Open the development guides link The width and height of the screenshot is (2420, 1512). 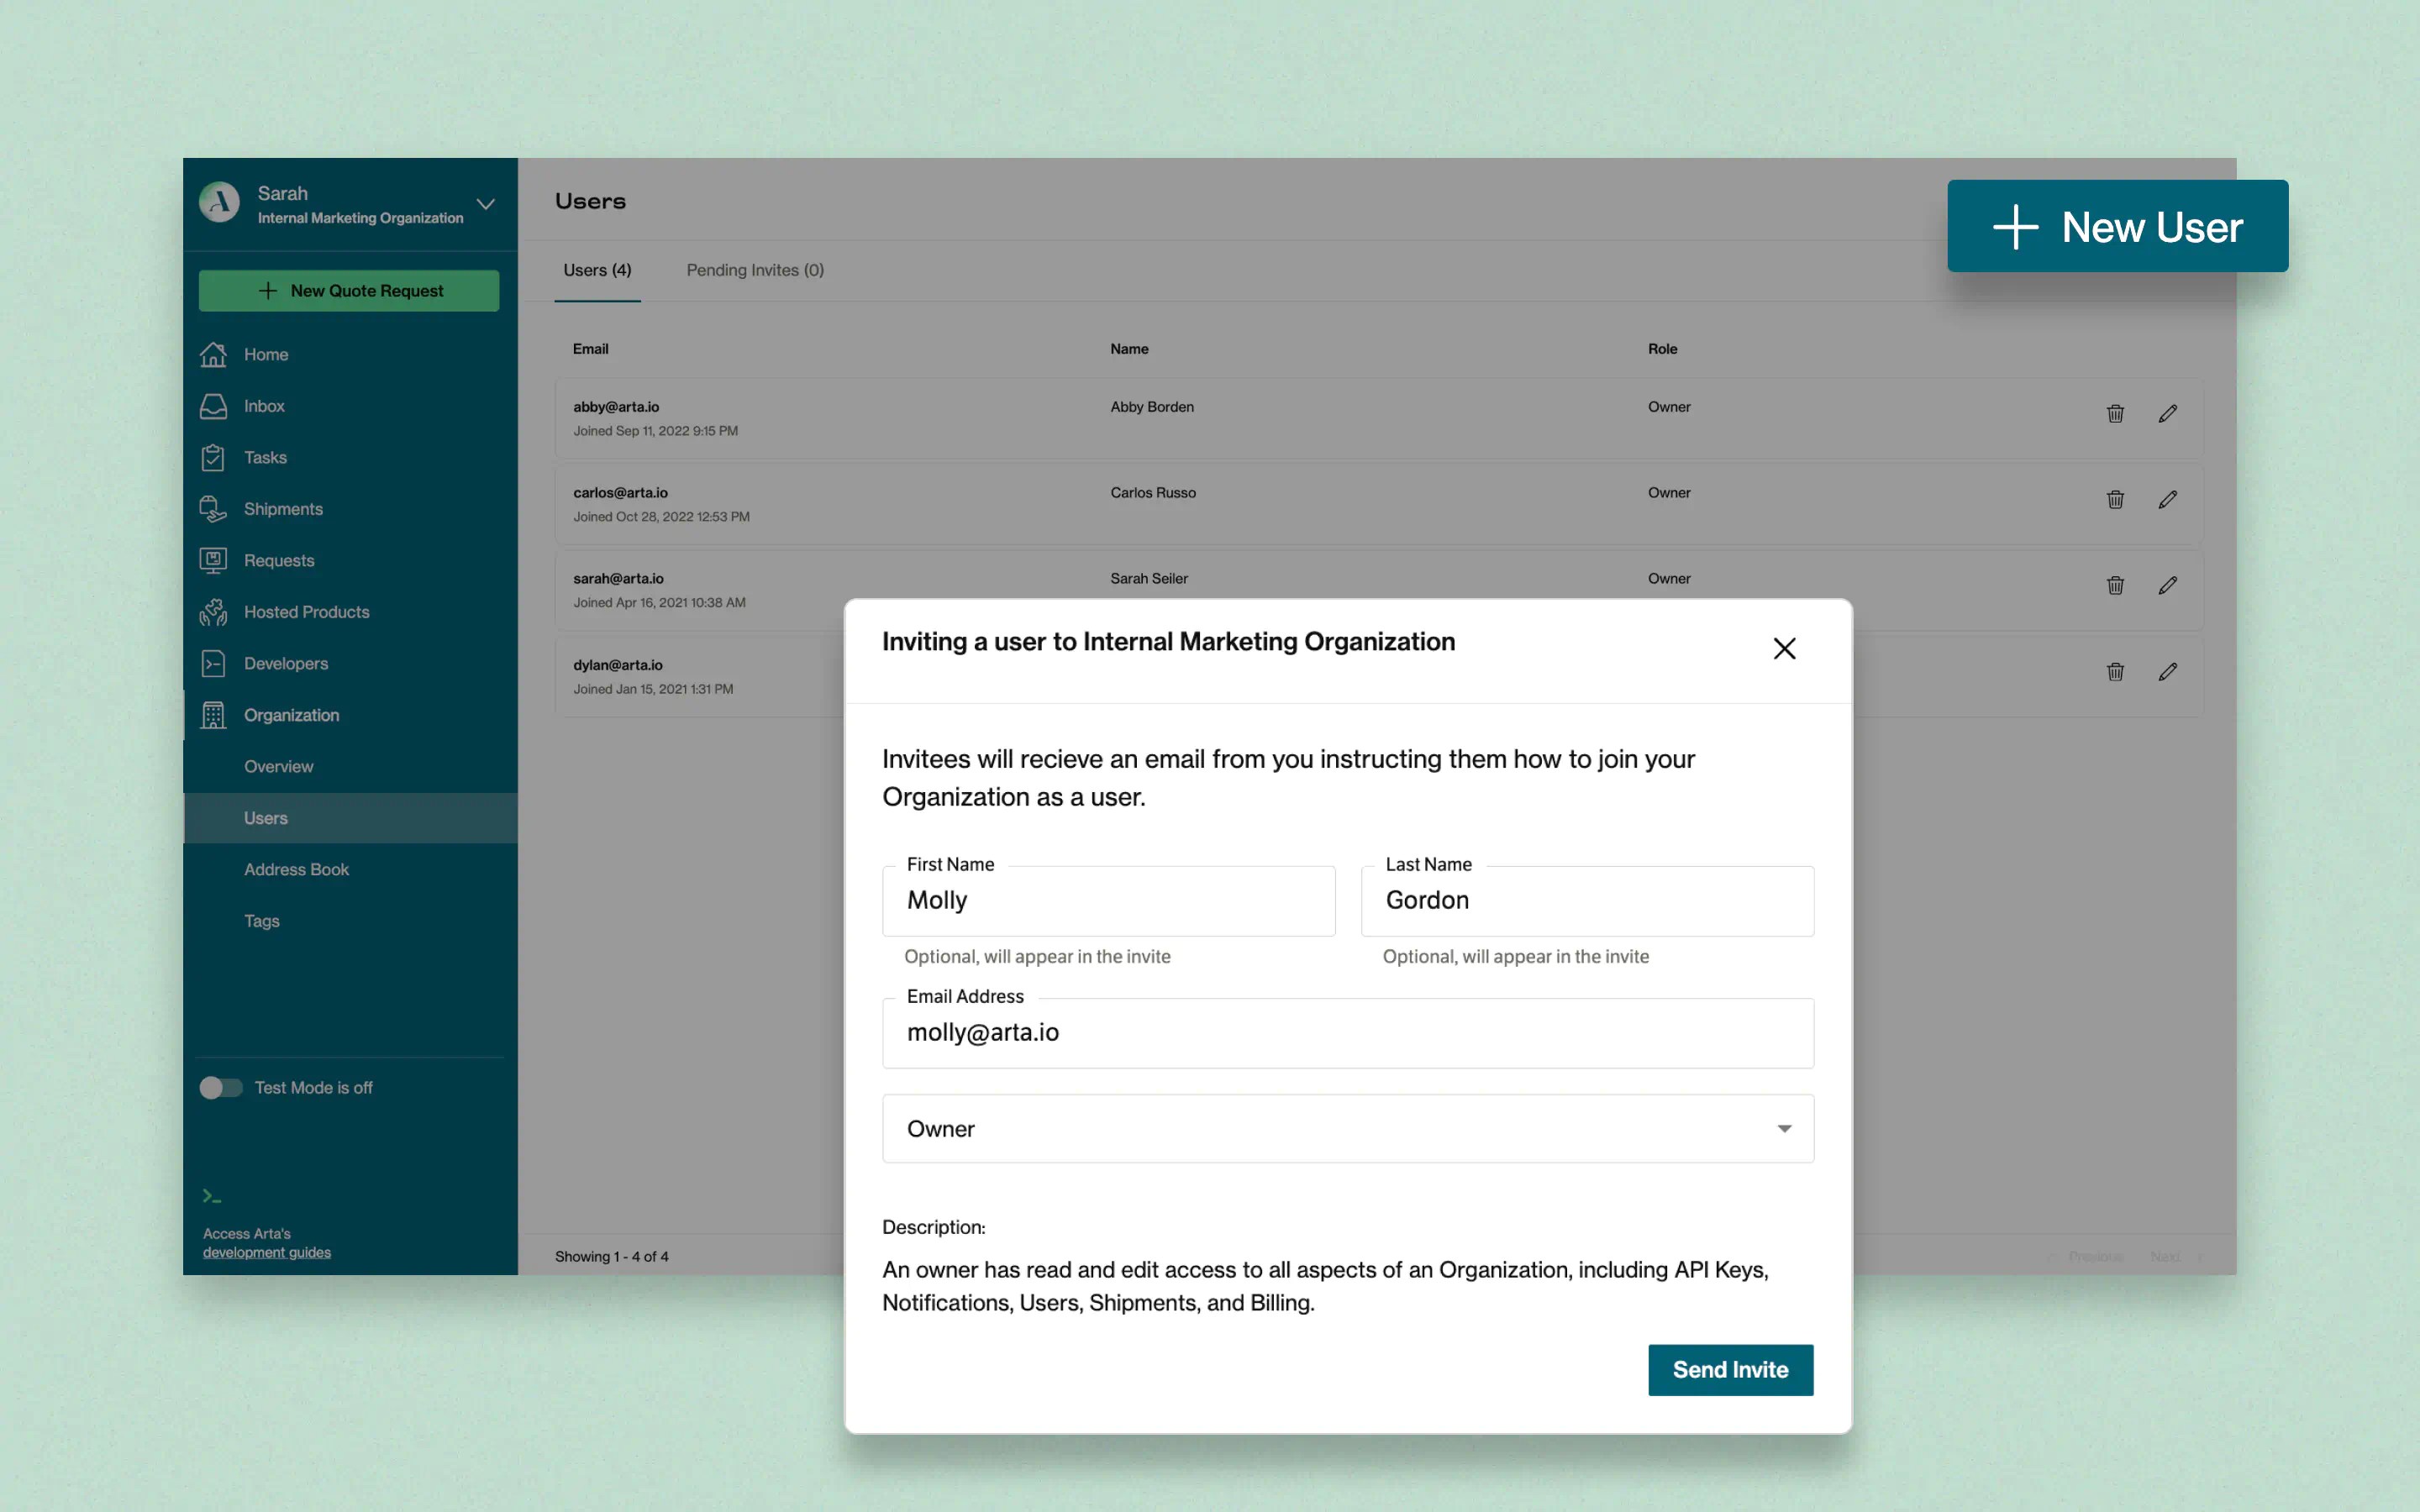266,1252
